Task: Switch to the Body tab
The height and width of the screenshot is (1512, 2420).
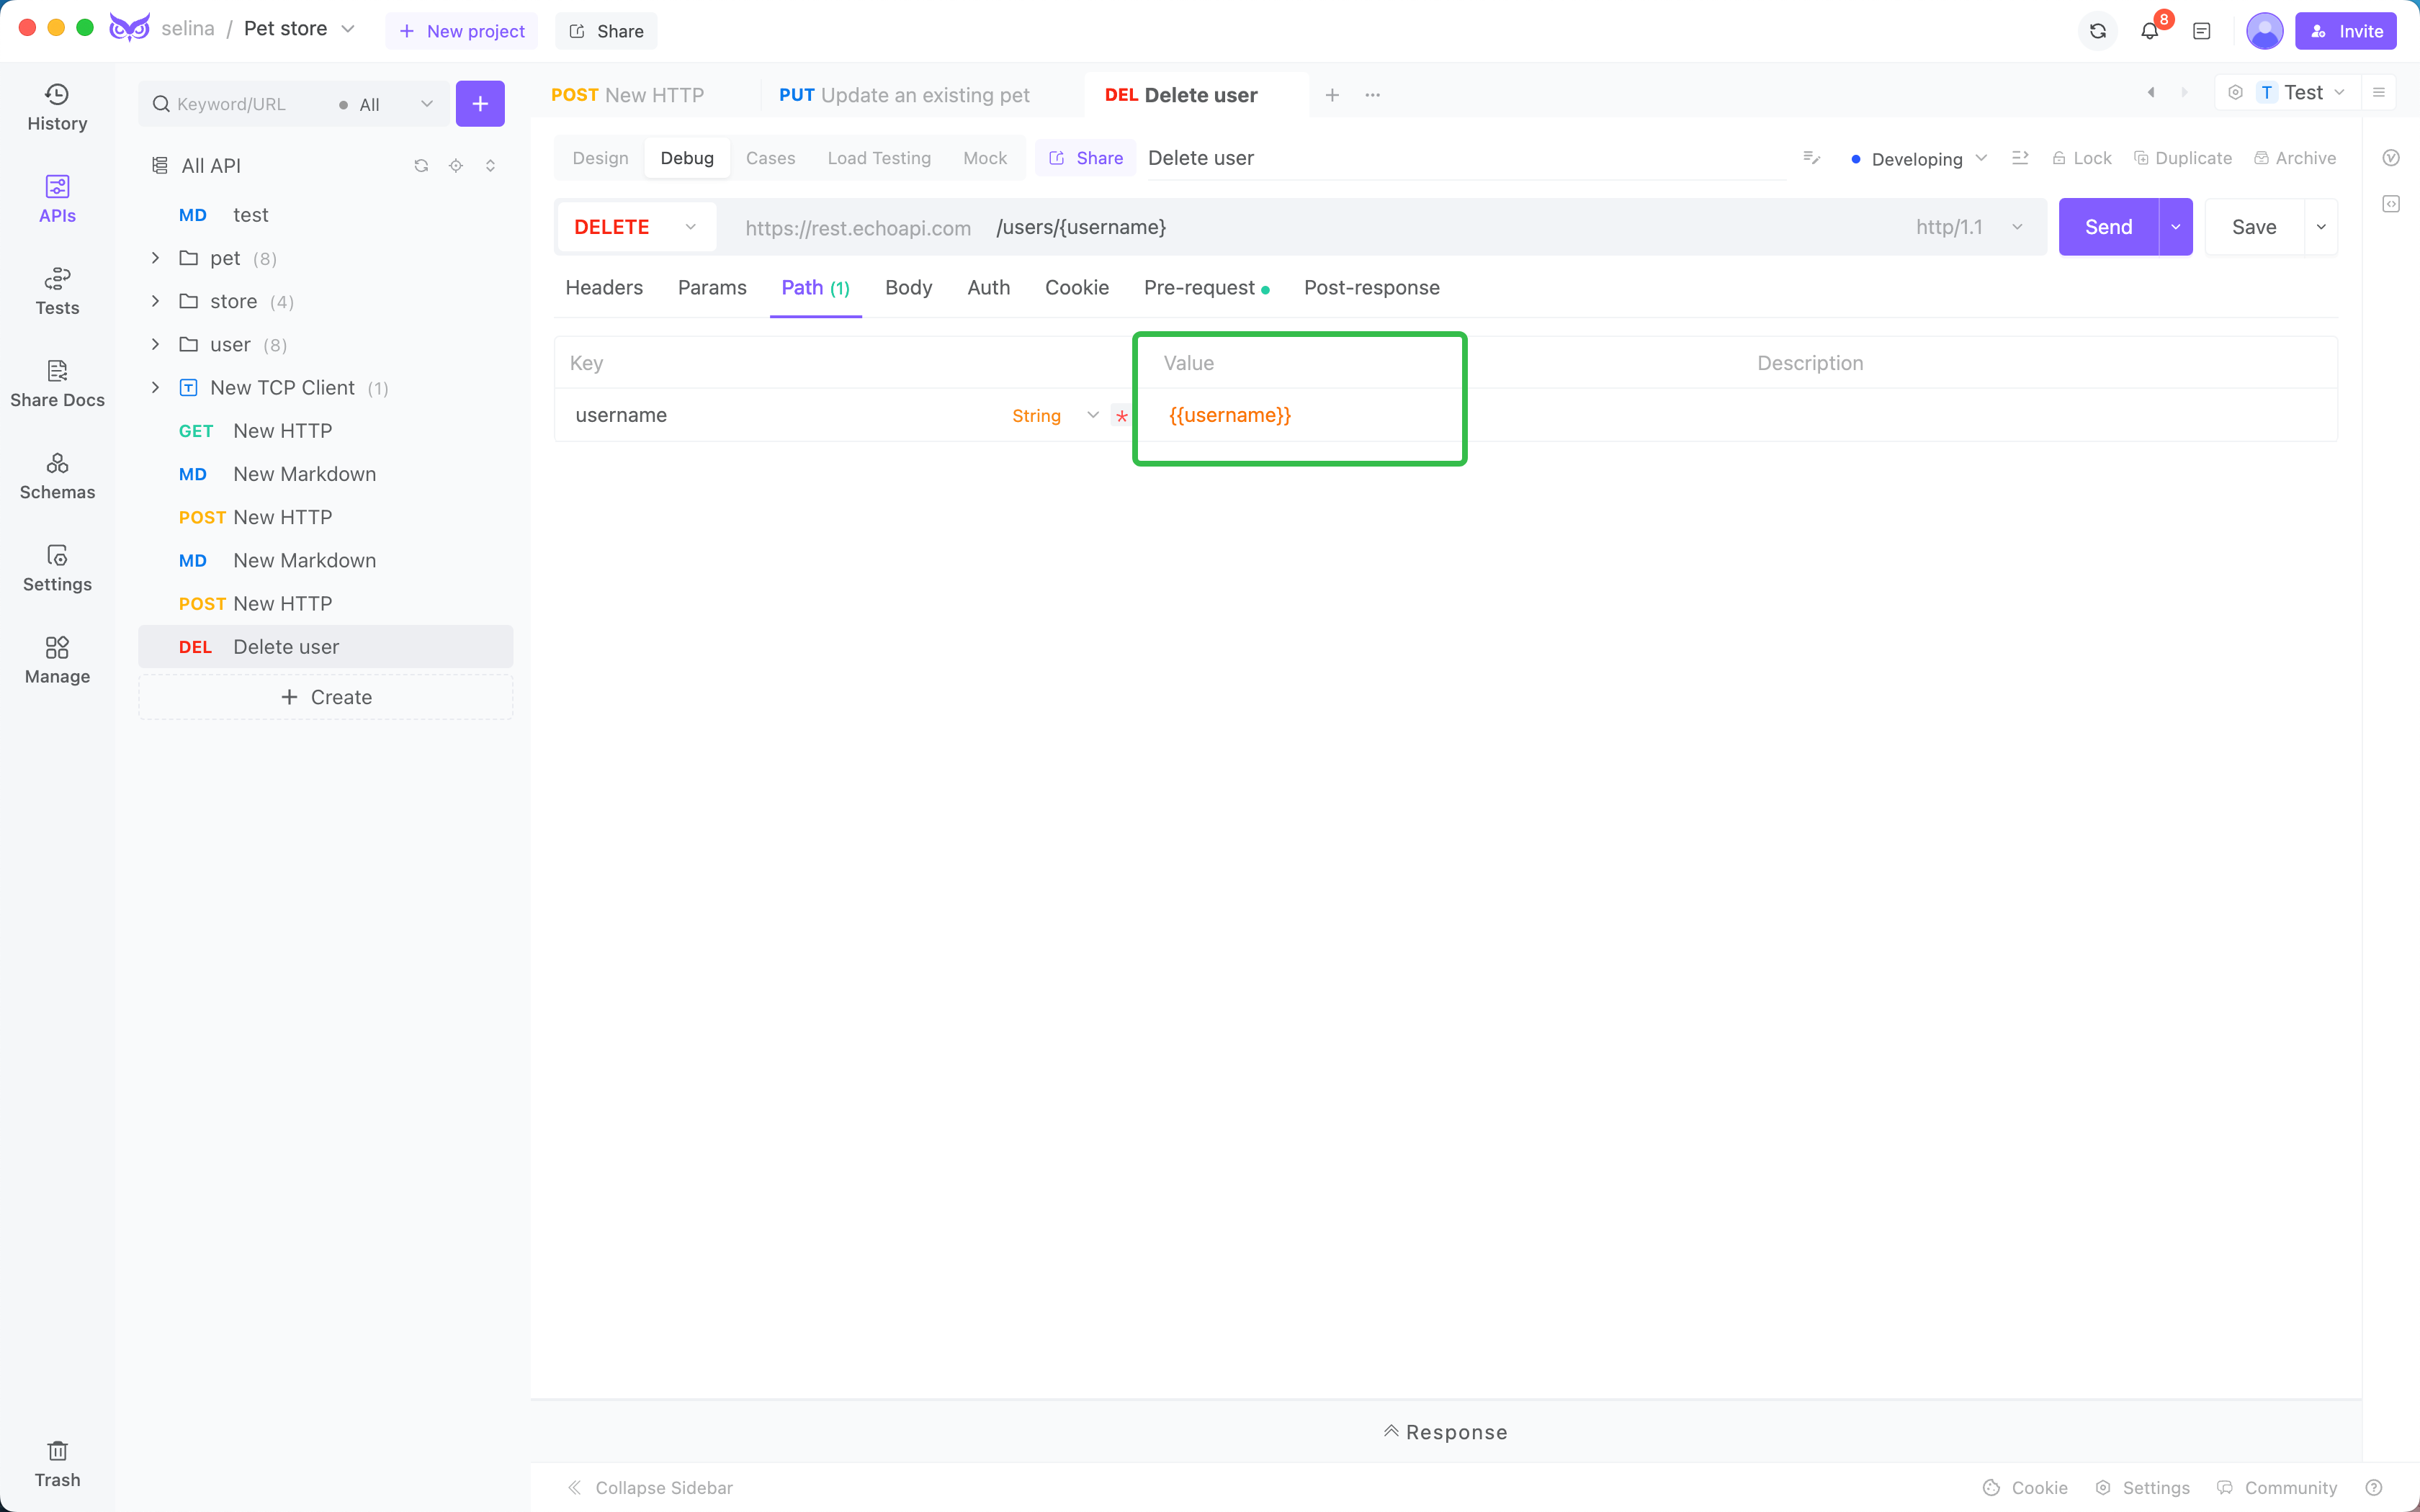Action: click(907, 287)
